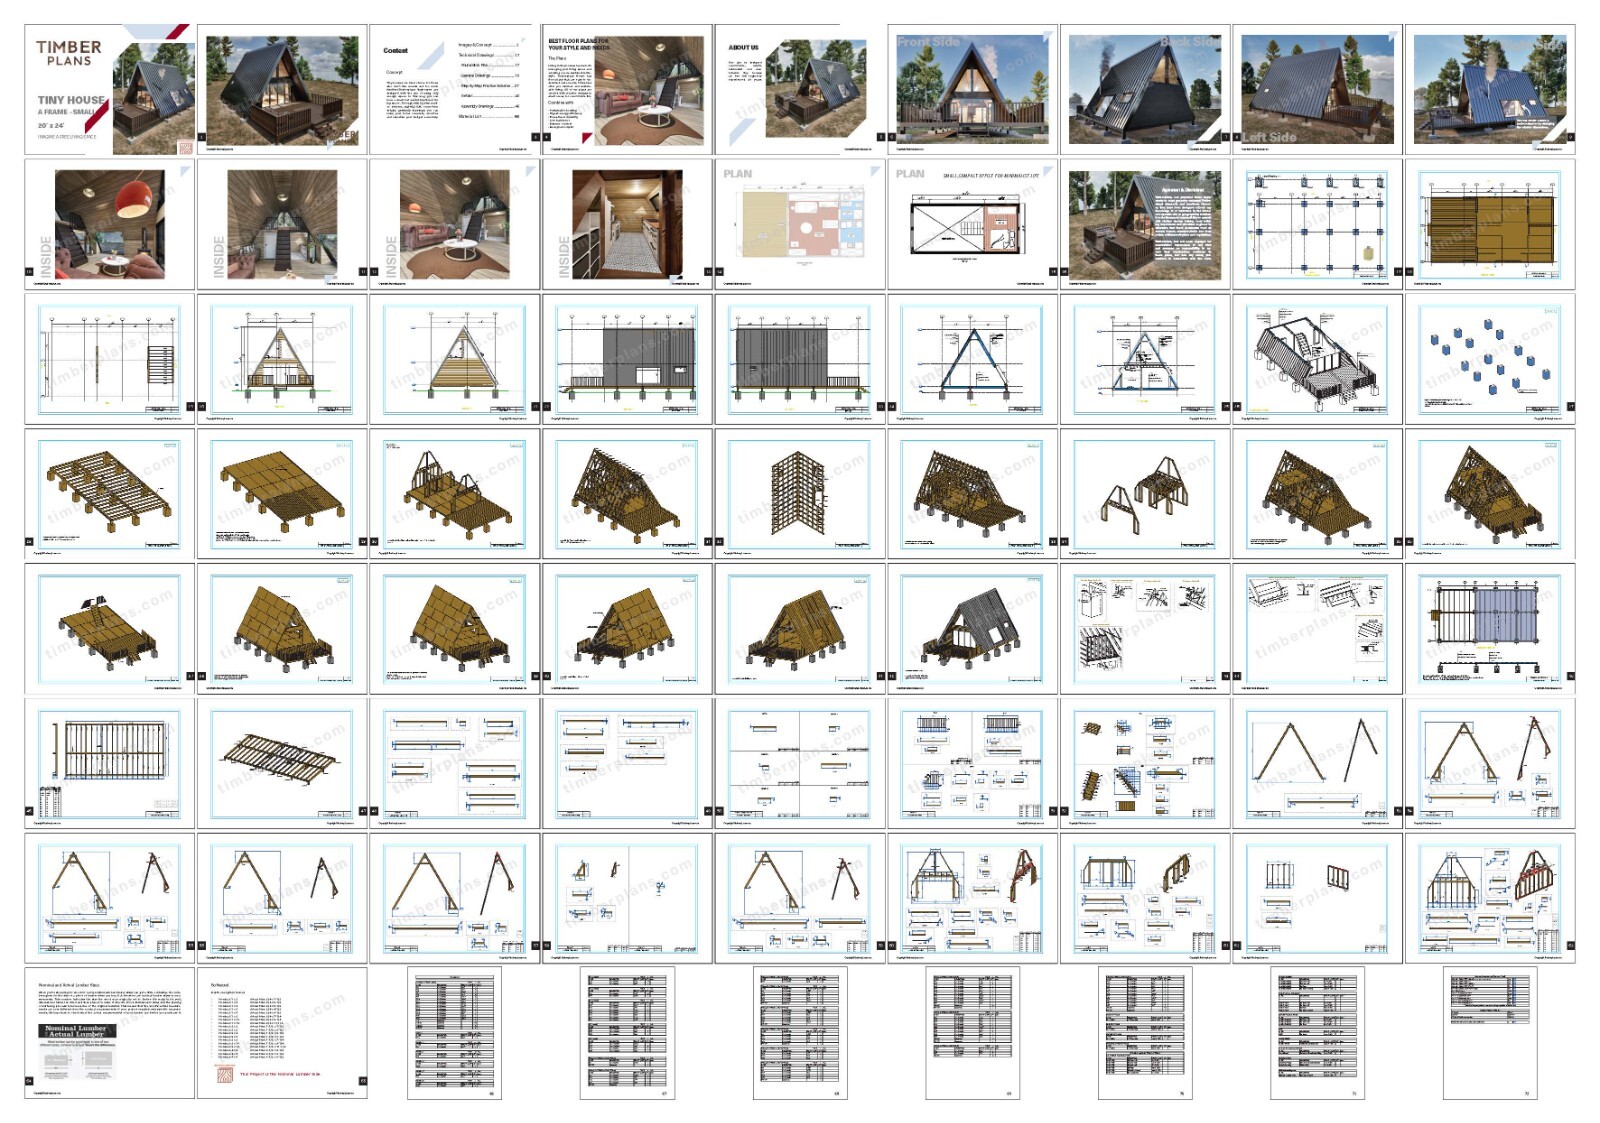Select final material list page with shortest table
Image resolution: width=1600 pixels, height=1123 pixels.
1490,1033
